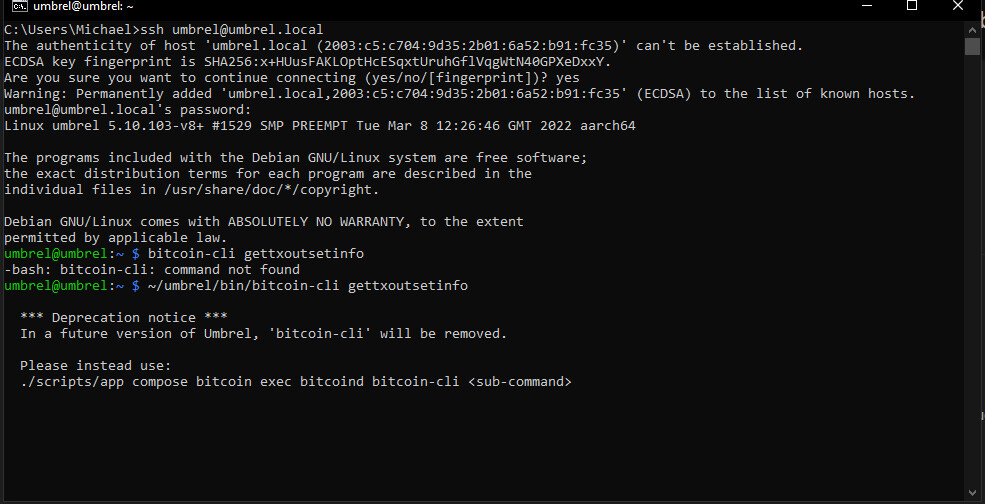
Task: Click the SHA256 ECDSA fingerprint string
Action: point(407,62)
